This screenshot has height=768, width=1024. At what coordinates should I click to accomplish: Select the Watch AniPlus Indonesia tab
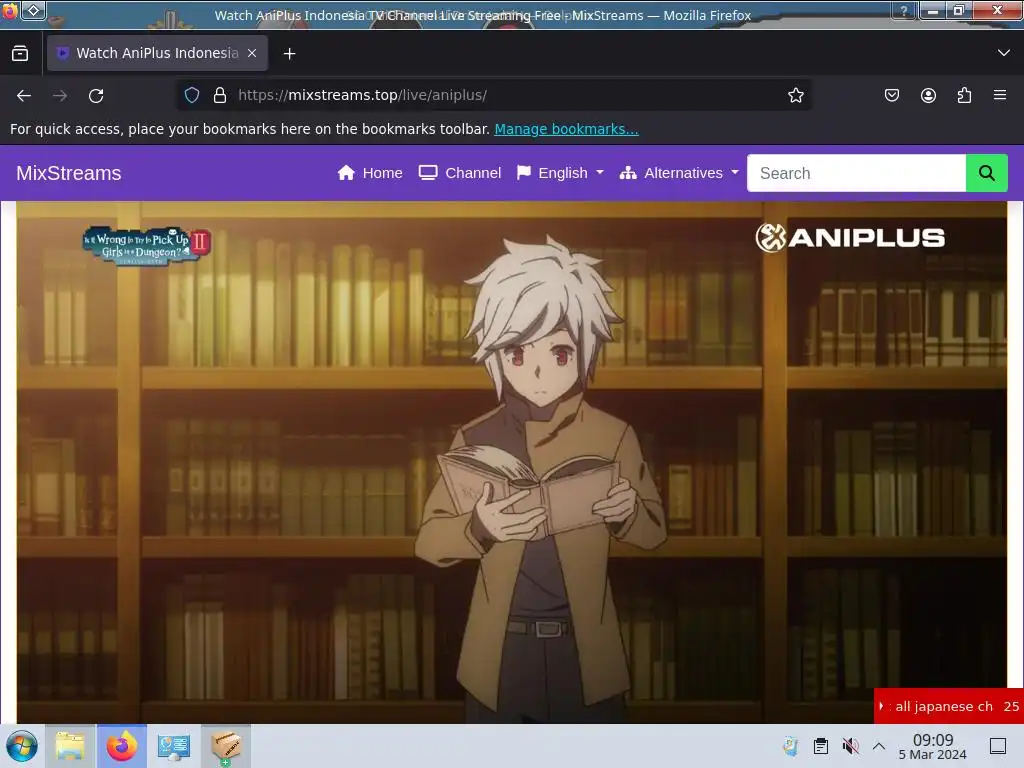pyautogui.click(x=157, y=53)
